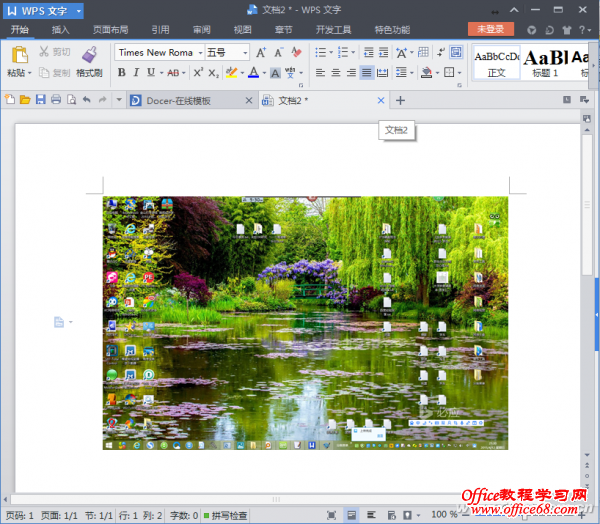
Task: Toggle spell check (拼写检查) in status bar
Action: 225,515
